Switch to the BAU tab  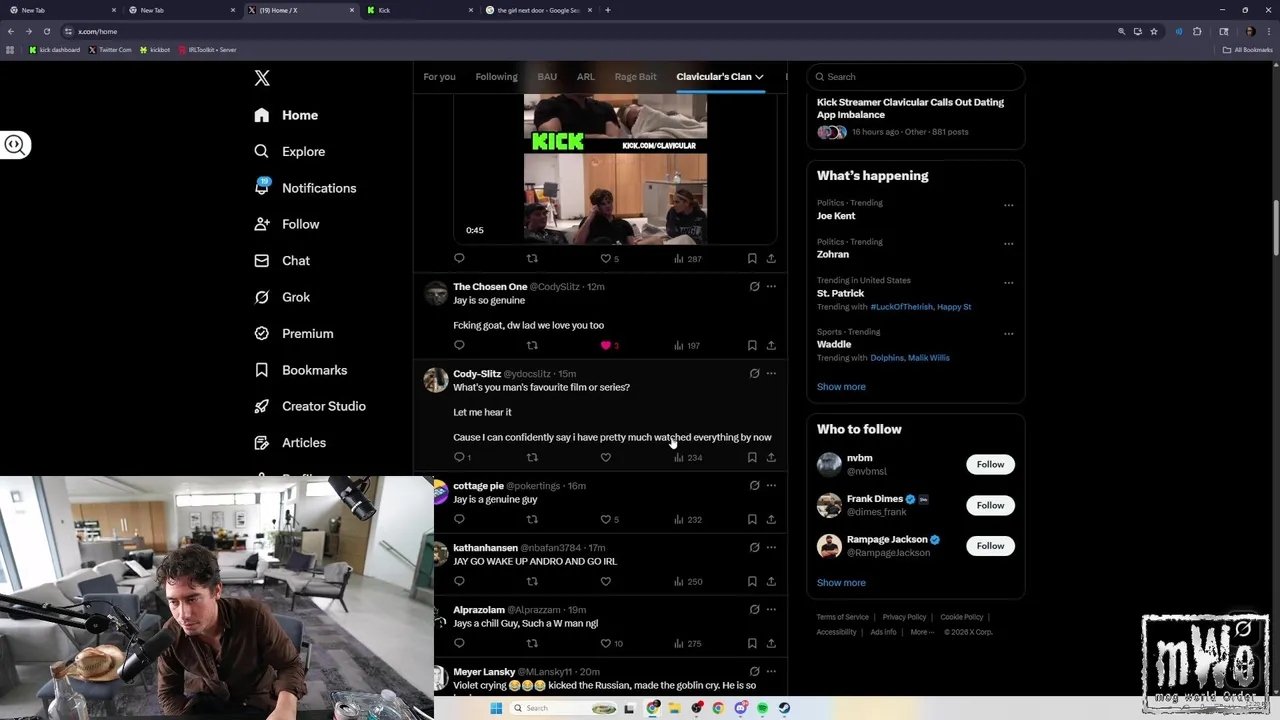pyautogui.click(x=547, y=77)
